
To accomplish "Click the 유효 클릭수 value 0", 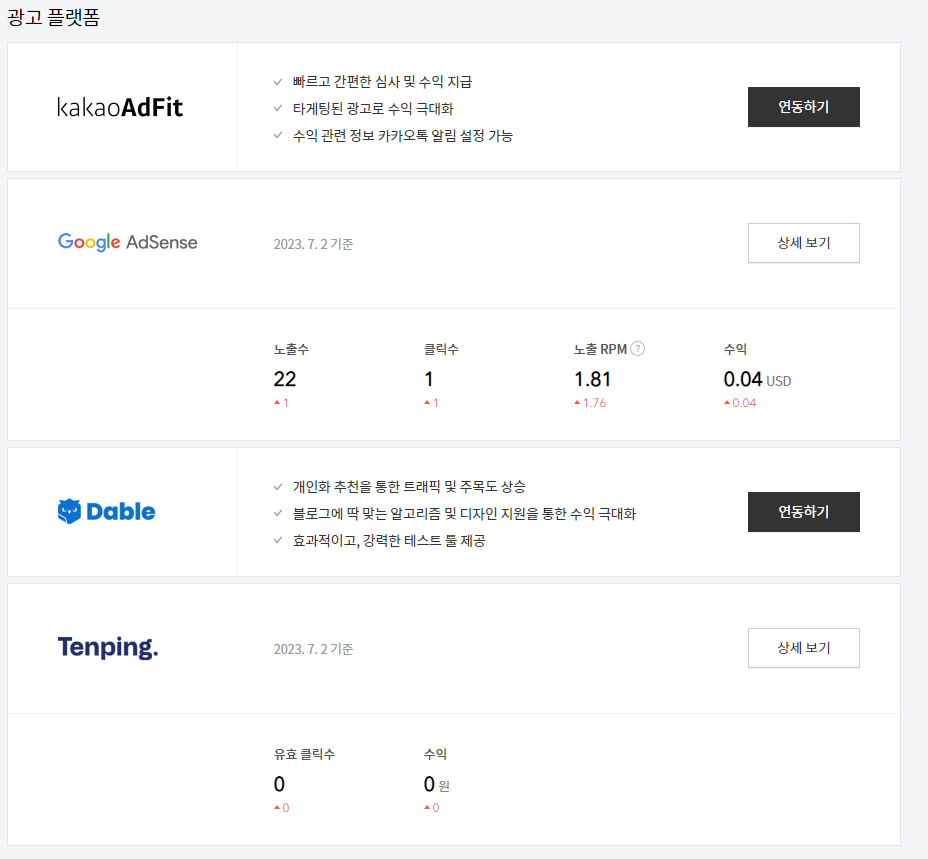I will coord(279,784).
